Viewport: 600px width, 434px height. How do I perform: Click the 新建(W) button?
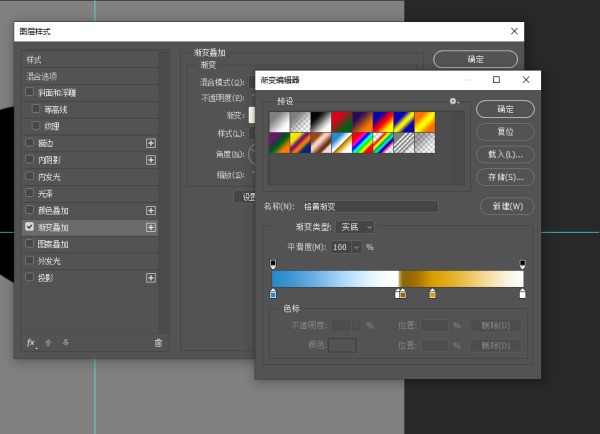(507, 206)
